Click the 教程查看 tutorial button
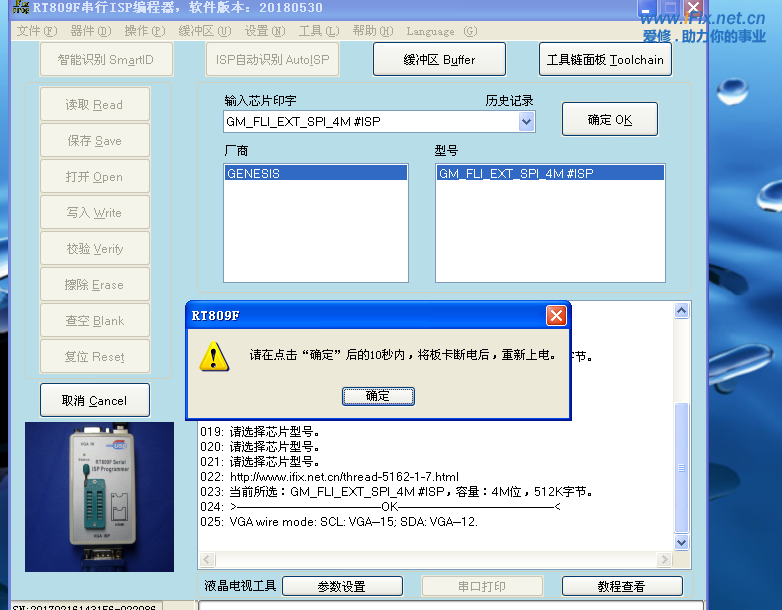 tap(621, 586)
